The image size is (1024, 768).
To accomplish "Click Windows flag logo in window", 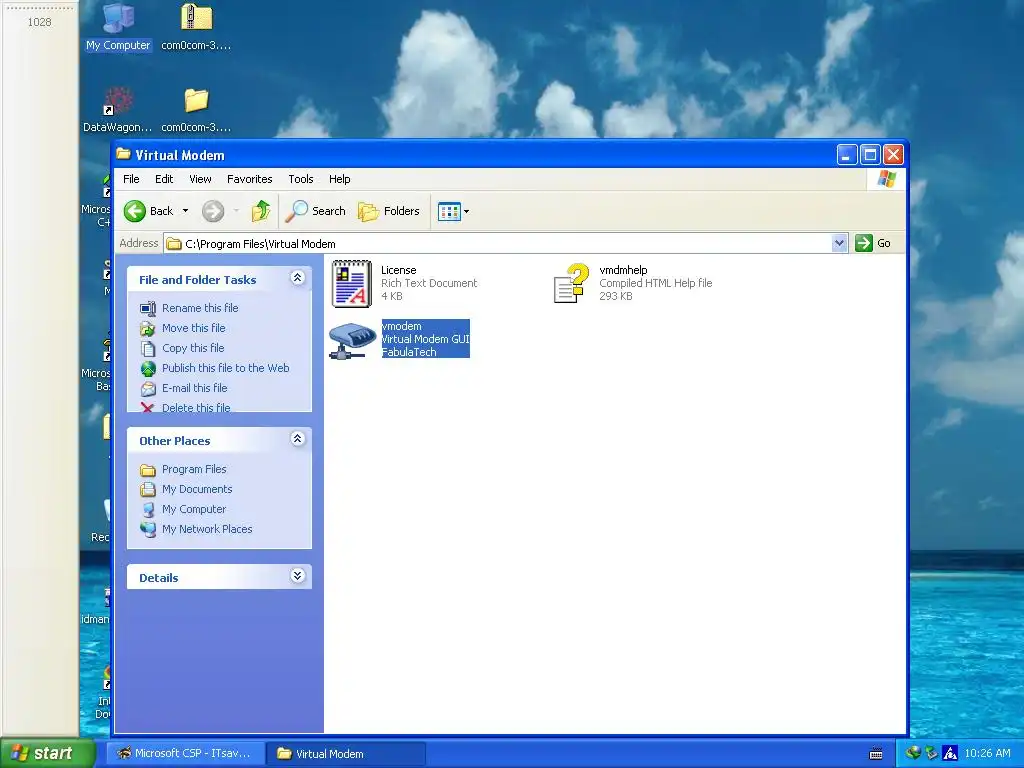I will (887, 178).
